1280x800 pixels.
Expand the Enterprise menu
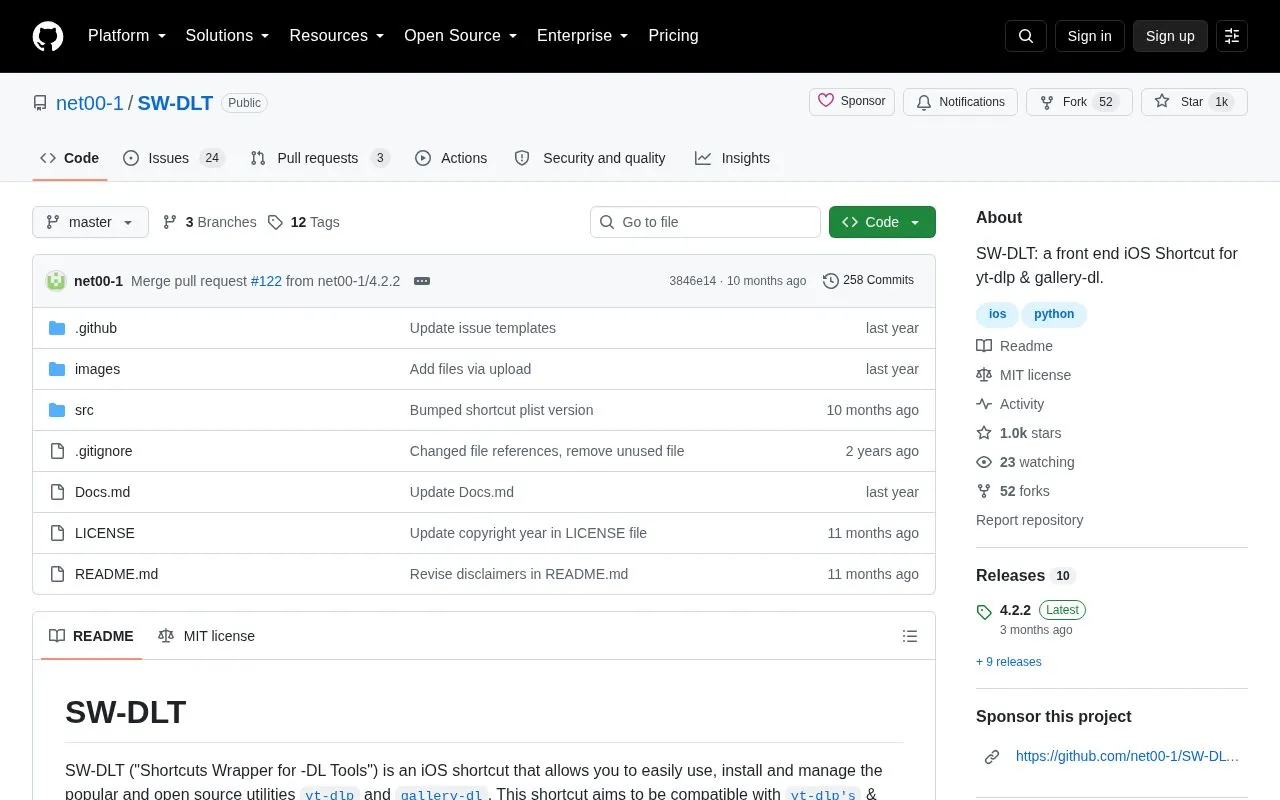pyautogui.click(x=583, y=36)
